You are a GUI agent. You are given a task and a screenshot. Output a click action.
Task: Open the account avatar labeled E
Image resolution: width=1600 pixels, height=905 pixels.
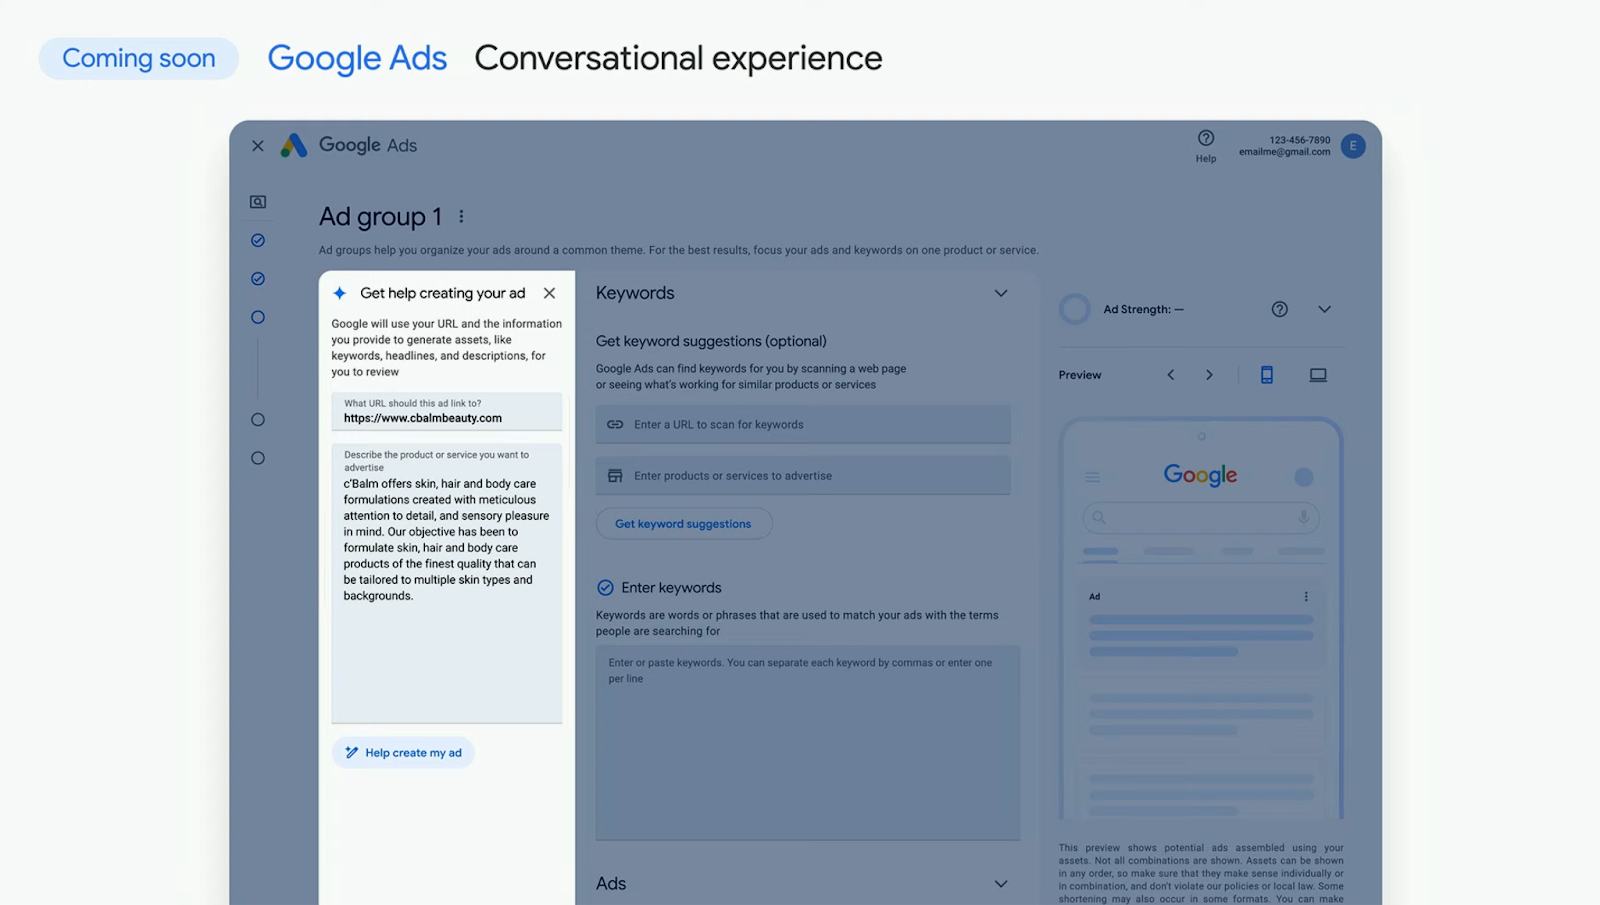[1353, 146]
